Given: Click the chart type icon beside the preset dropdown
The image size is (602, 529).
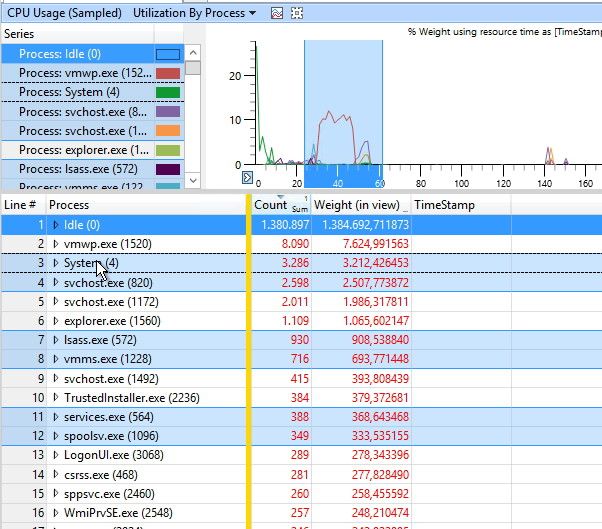Looking at the screenshot, I should point(278,13).
